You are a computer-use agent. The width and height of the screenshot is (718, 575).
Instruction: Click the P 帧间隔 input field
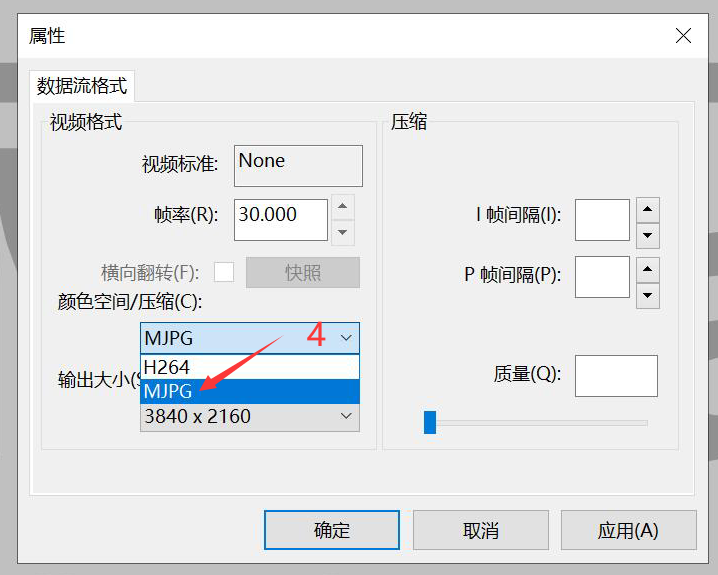pyautogui.click(x=602, y=277)
